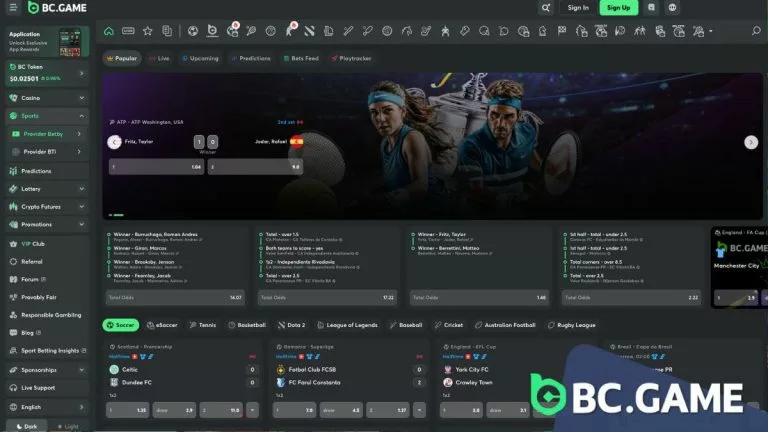Open the more sports dropdown arrow

711,32
